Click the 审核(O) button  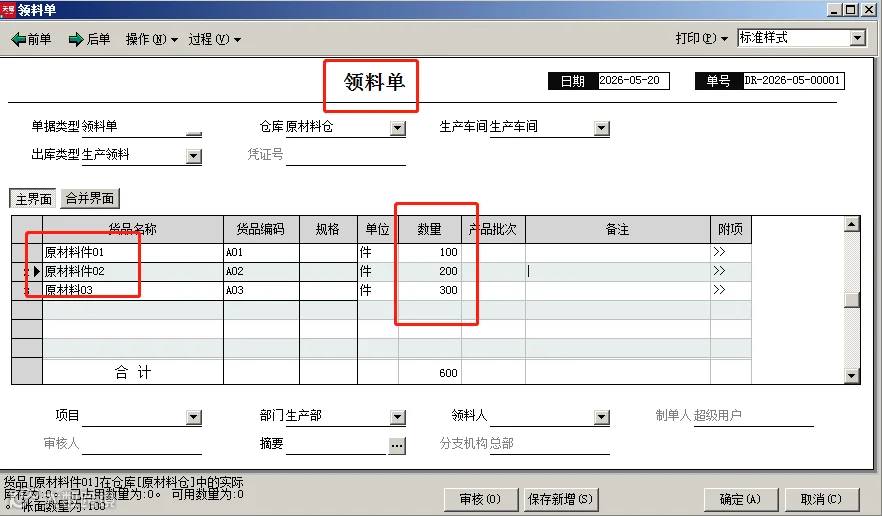(x=480, y=499)
